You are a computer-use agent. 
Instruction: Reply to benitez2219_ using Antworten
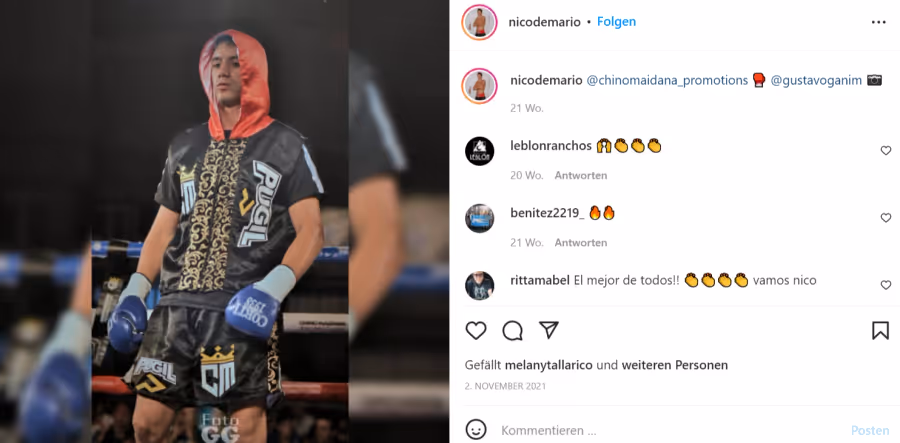pos(580,243)
